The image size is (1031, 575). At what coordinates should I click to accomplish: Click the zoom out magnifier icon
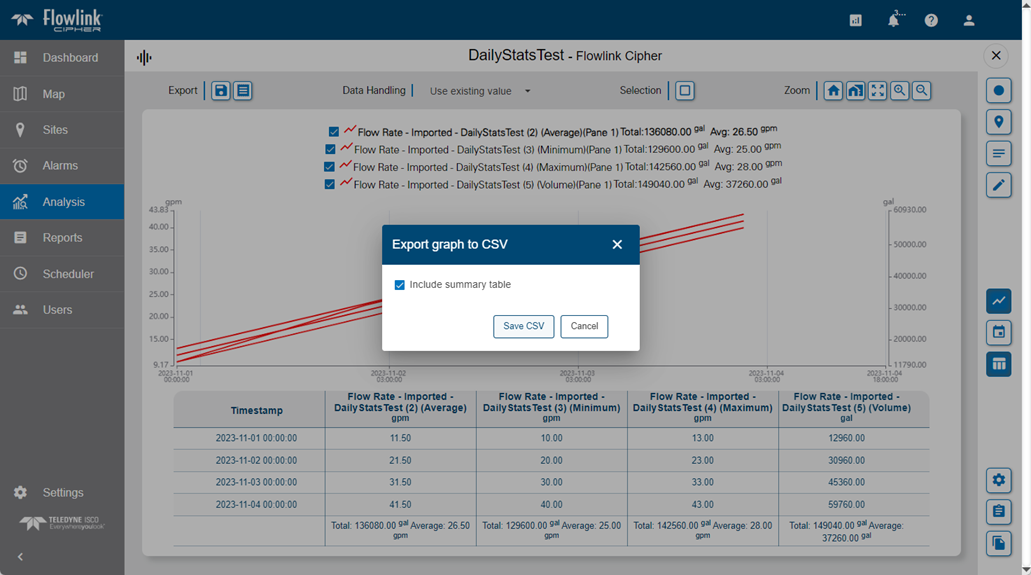[922, 91]
